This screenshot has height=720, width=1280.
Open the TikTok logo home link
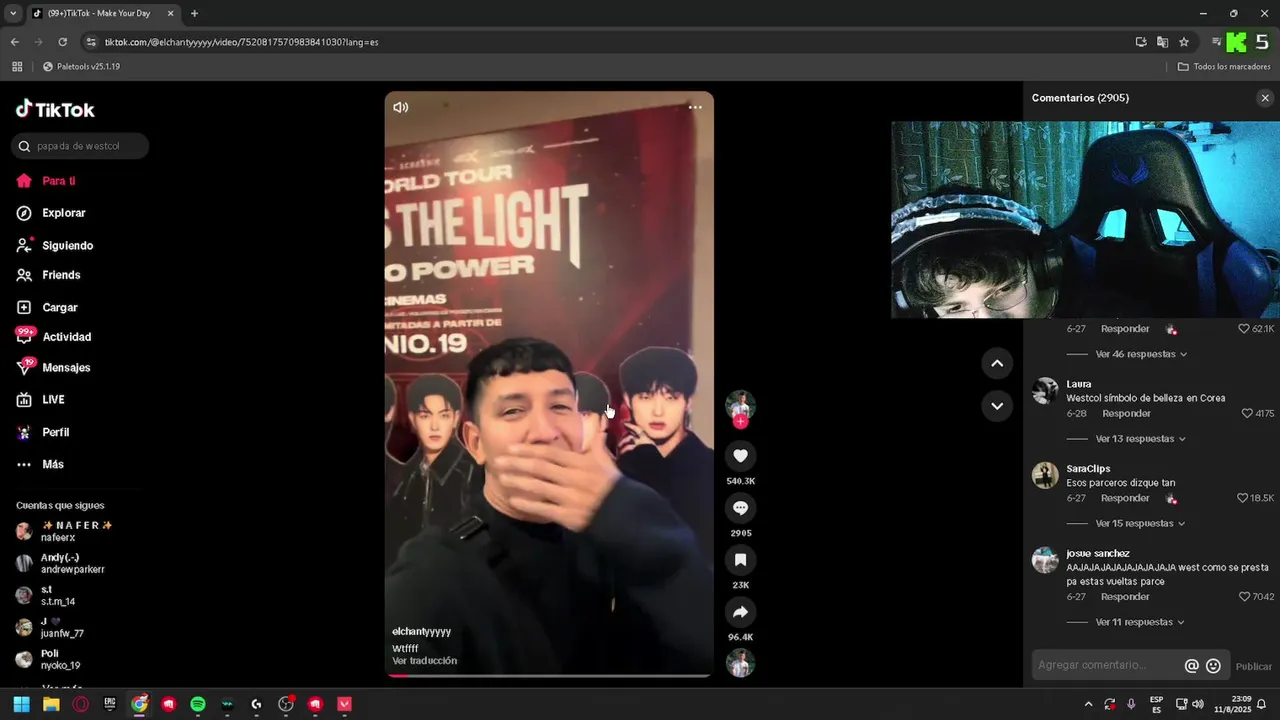55,109
